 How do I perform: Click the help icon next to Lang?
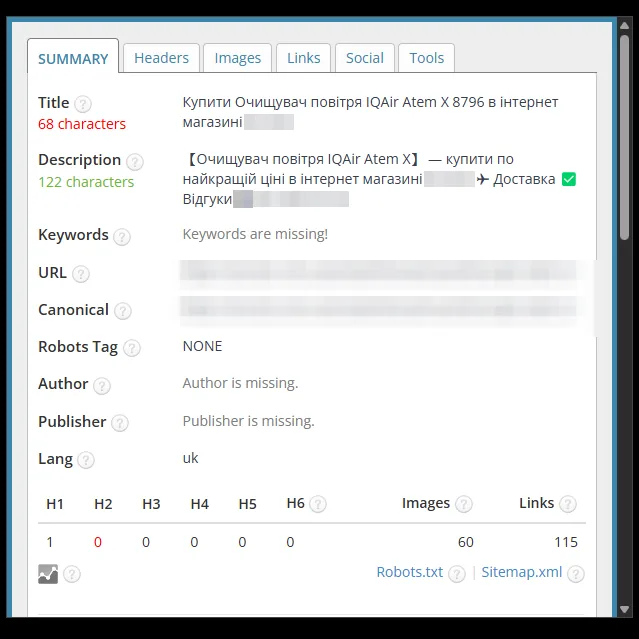click(86, 460)
